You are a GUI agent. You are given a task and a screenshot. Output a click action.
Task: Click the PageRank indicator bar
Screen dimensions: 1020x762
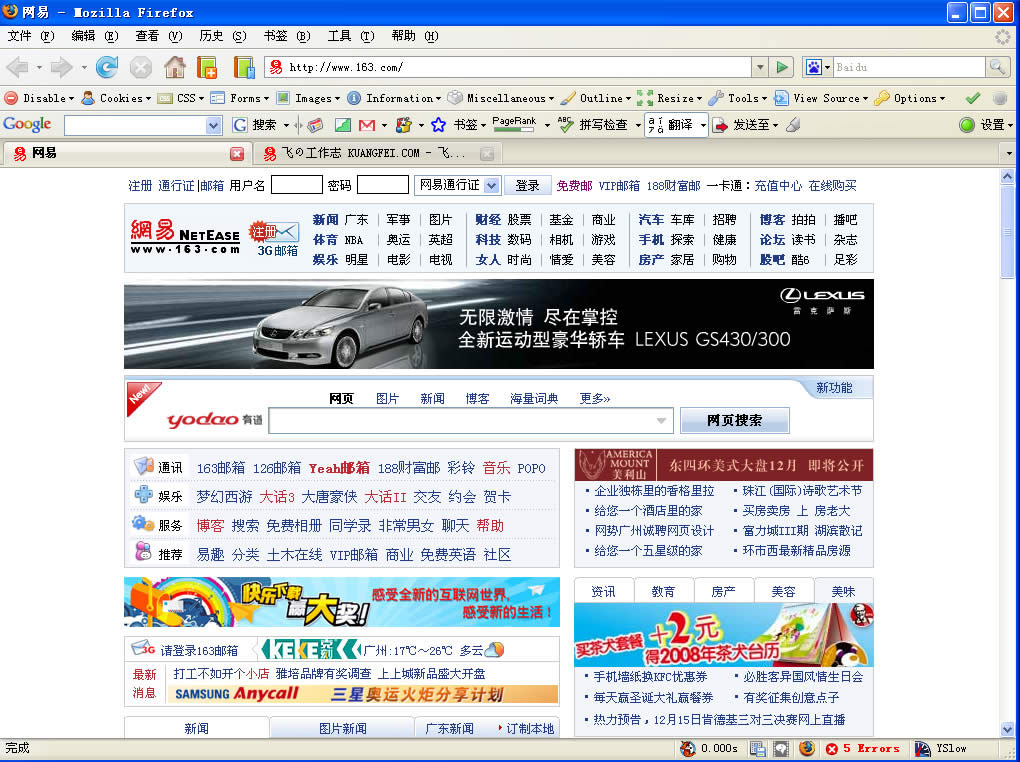514,124
